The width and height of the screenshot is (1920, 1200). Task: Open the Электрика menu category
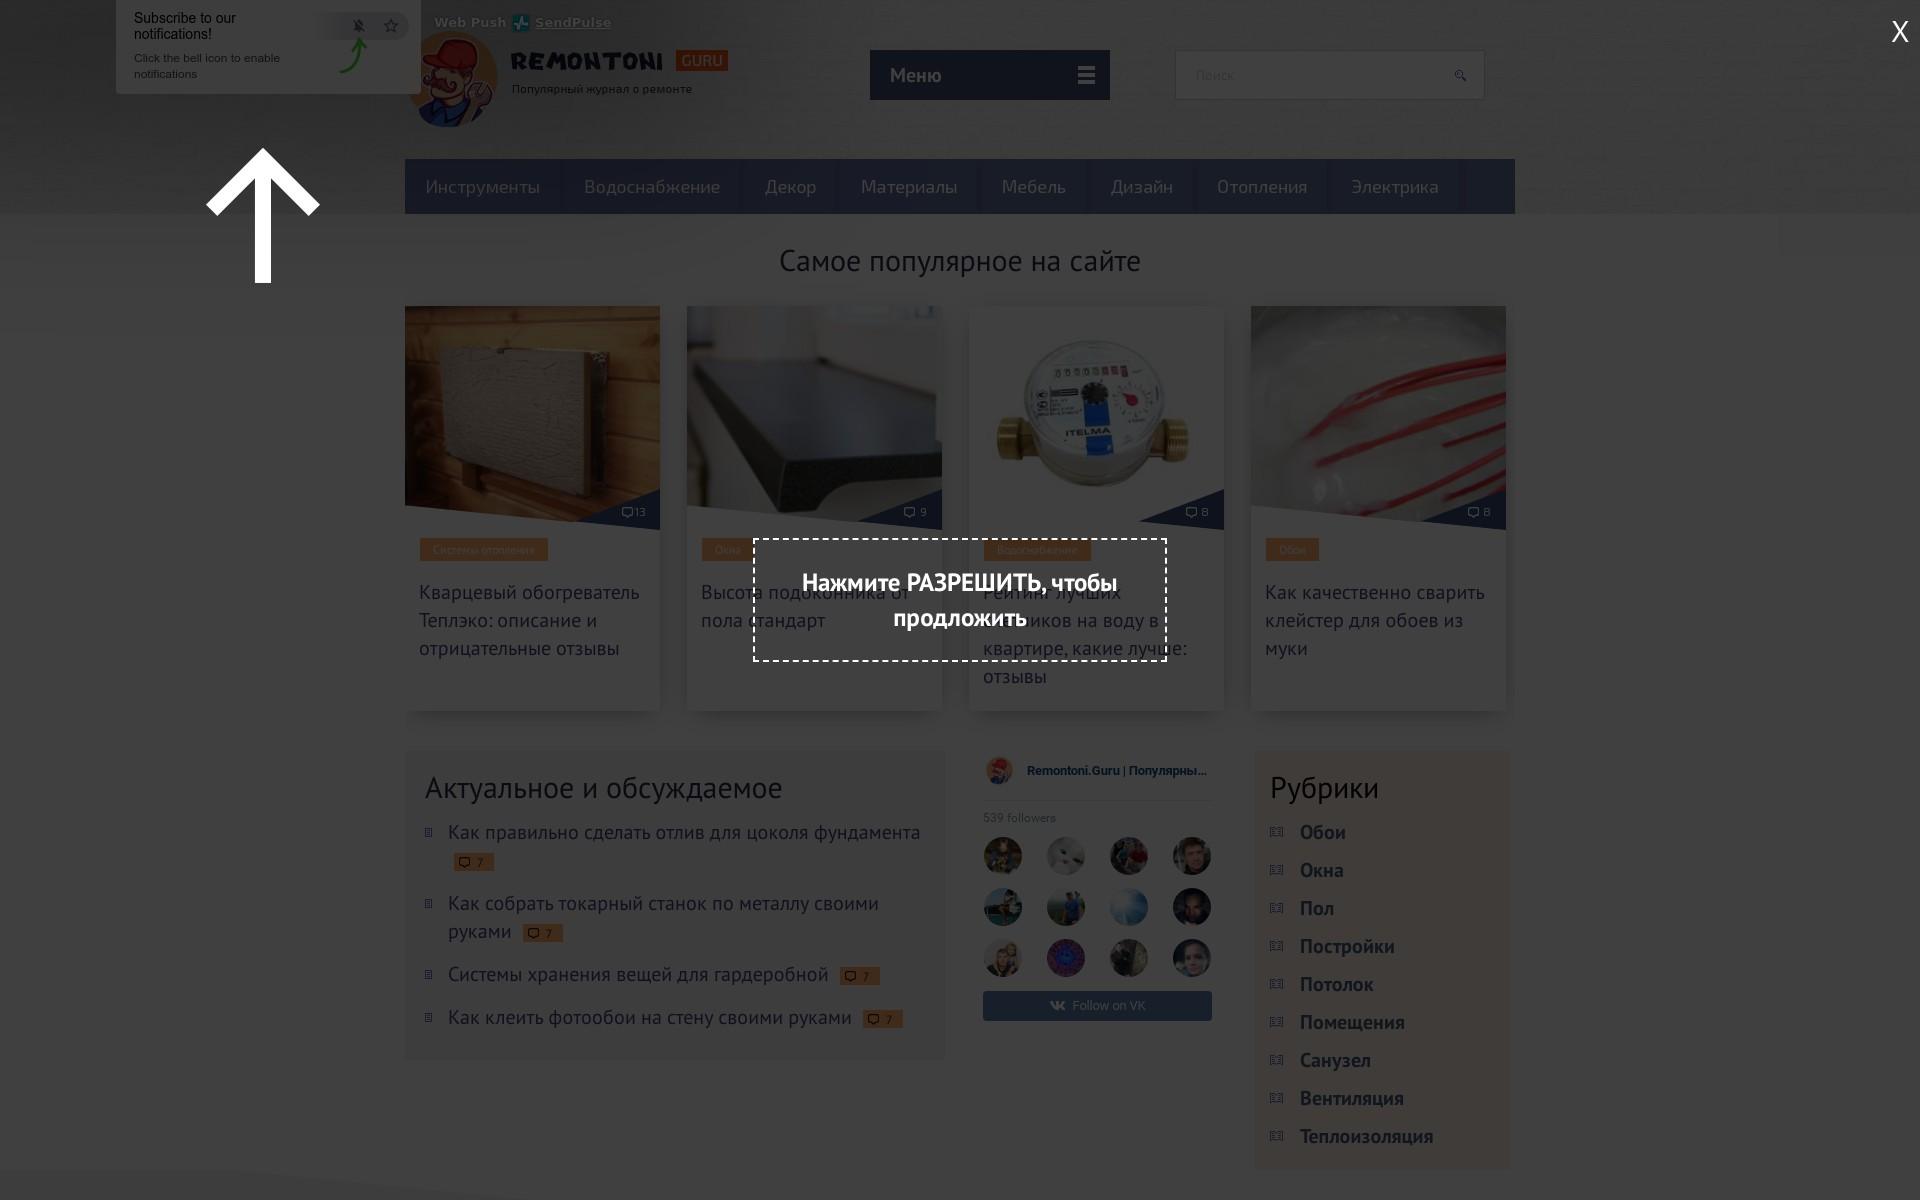(x=1395, y=187)
